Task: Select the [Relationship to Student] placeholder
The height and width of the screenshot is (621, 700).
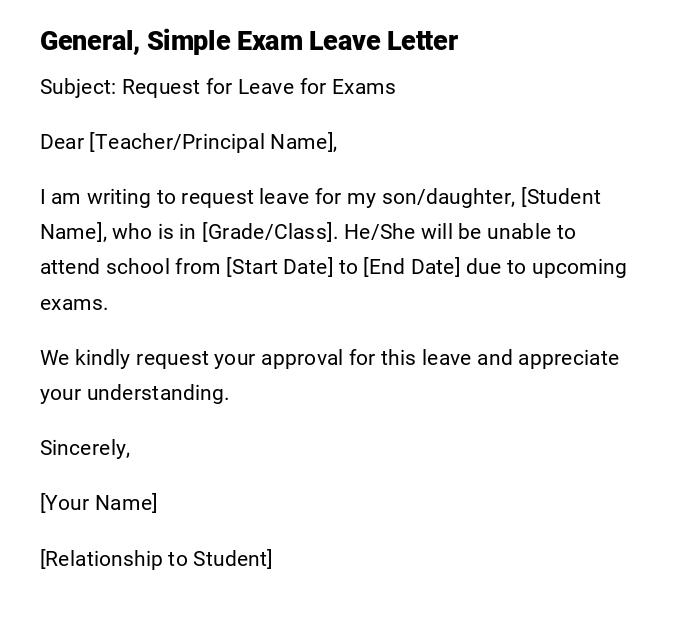Action: pyautogui.click(x=156, y=559)
